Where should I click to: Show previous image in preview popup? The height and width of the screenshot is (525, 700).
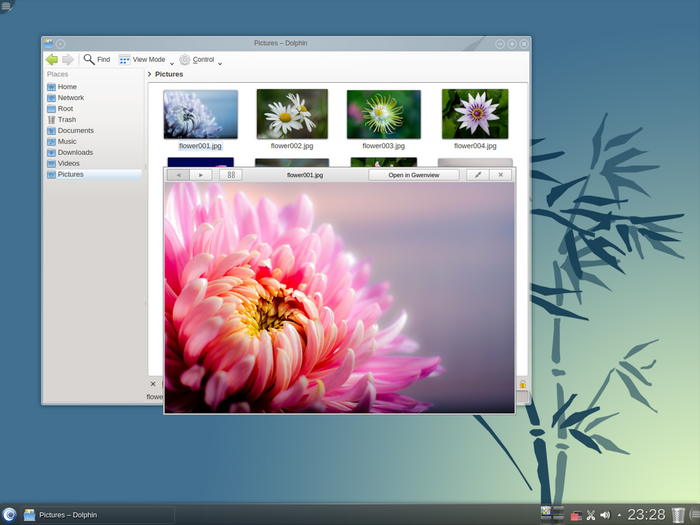coord(178,175)
